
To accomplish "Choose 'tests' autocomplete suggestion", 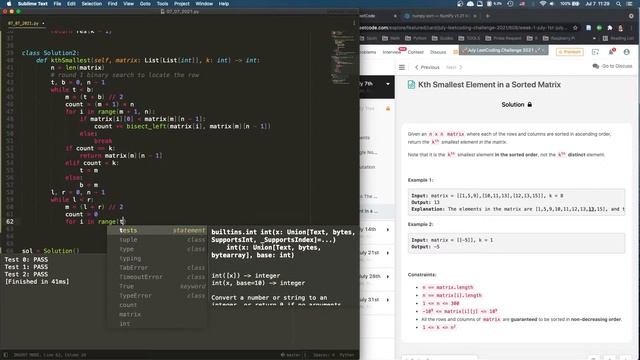I will click(x=157, y=230).
